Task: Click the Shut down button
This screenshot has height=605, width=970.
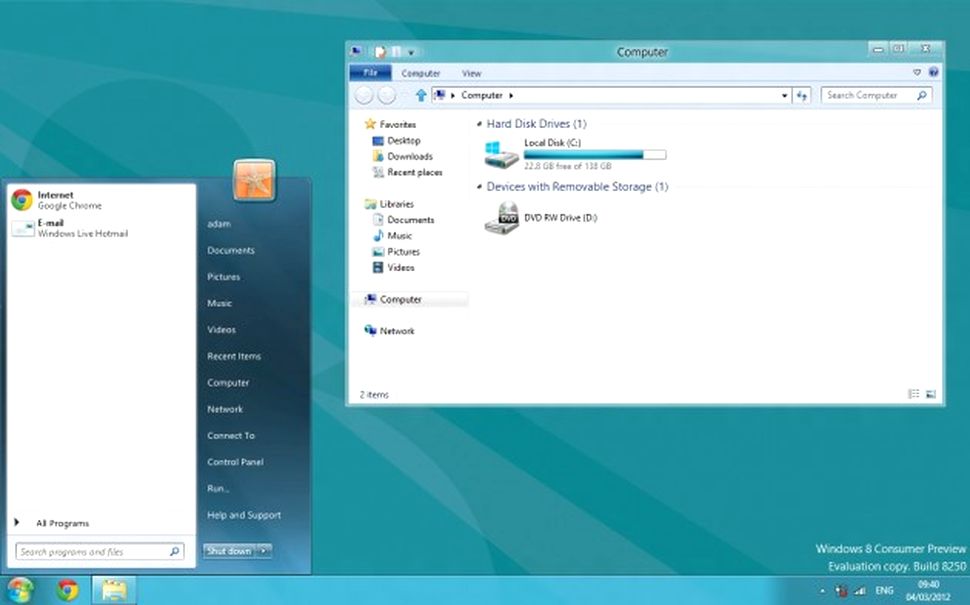Action: [x=229, y=551]
